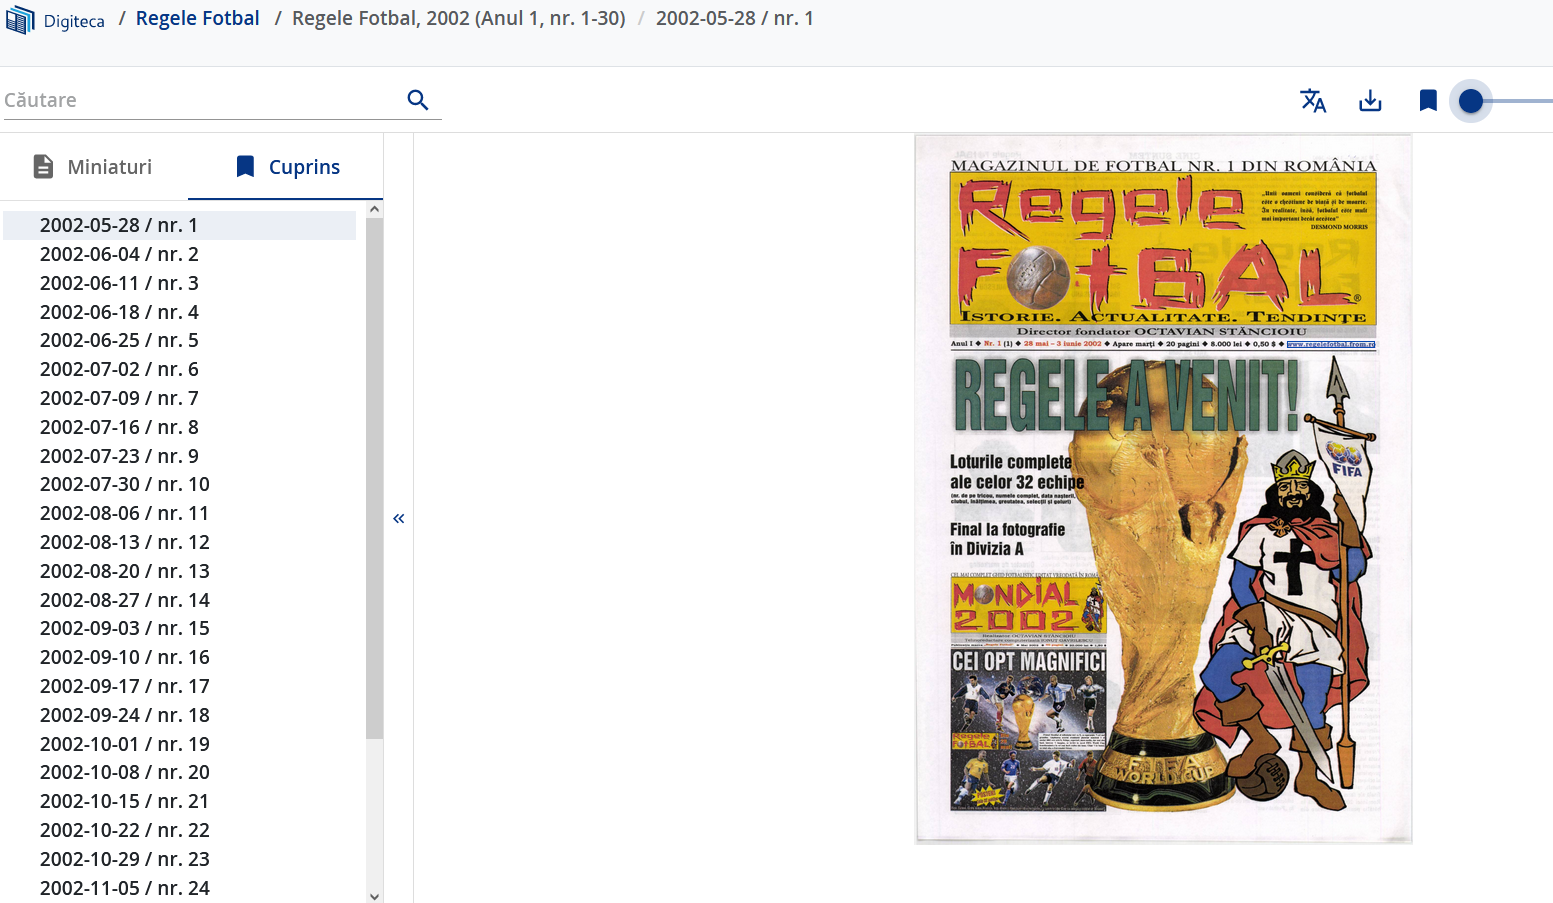Screen dimensions: 1553x903
Task: Open the translate language icon
Action: tap(1313, 100)
